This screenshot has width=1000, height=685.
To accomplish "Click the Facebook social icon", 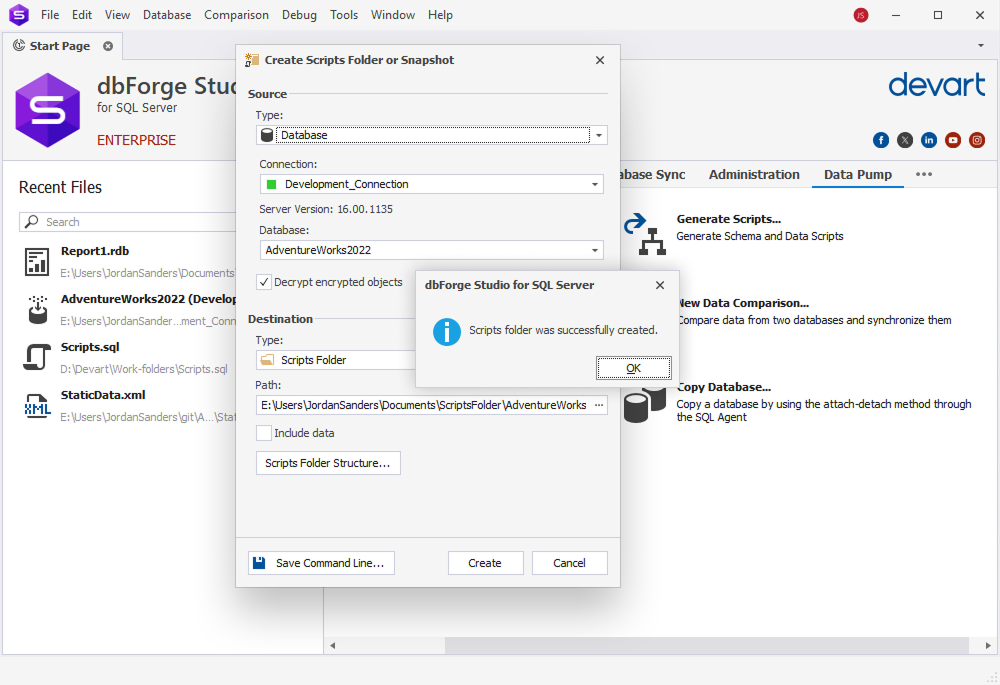I will coord(881,140).
